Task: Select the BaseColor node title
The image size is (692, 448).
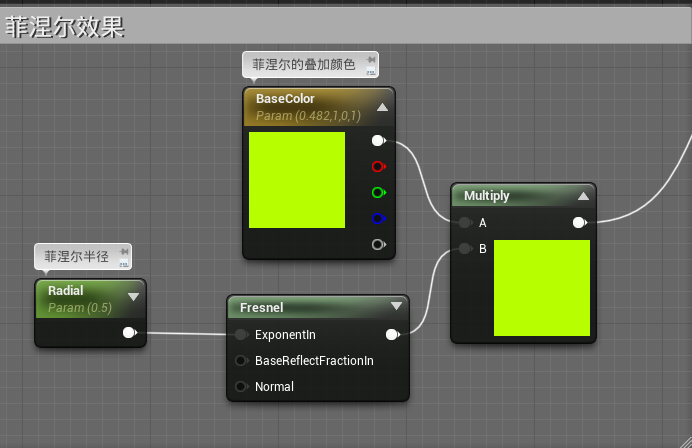Action: (285, 99)
